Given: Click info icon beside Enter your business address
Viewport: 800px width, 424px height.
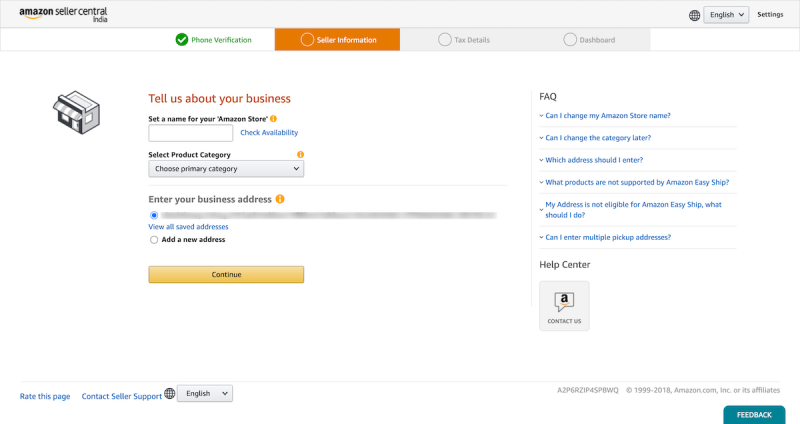Looking at the screenshot, I should tap(280, 199).
